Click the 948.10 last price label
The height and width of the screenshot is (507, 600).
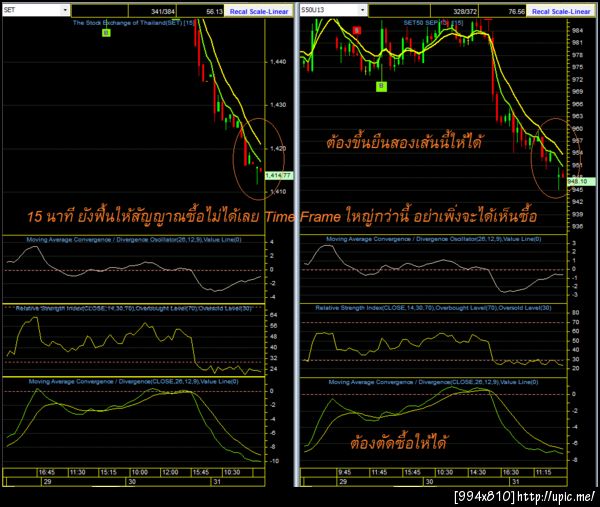tap(581, 181)
